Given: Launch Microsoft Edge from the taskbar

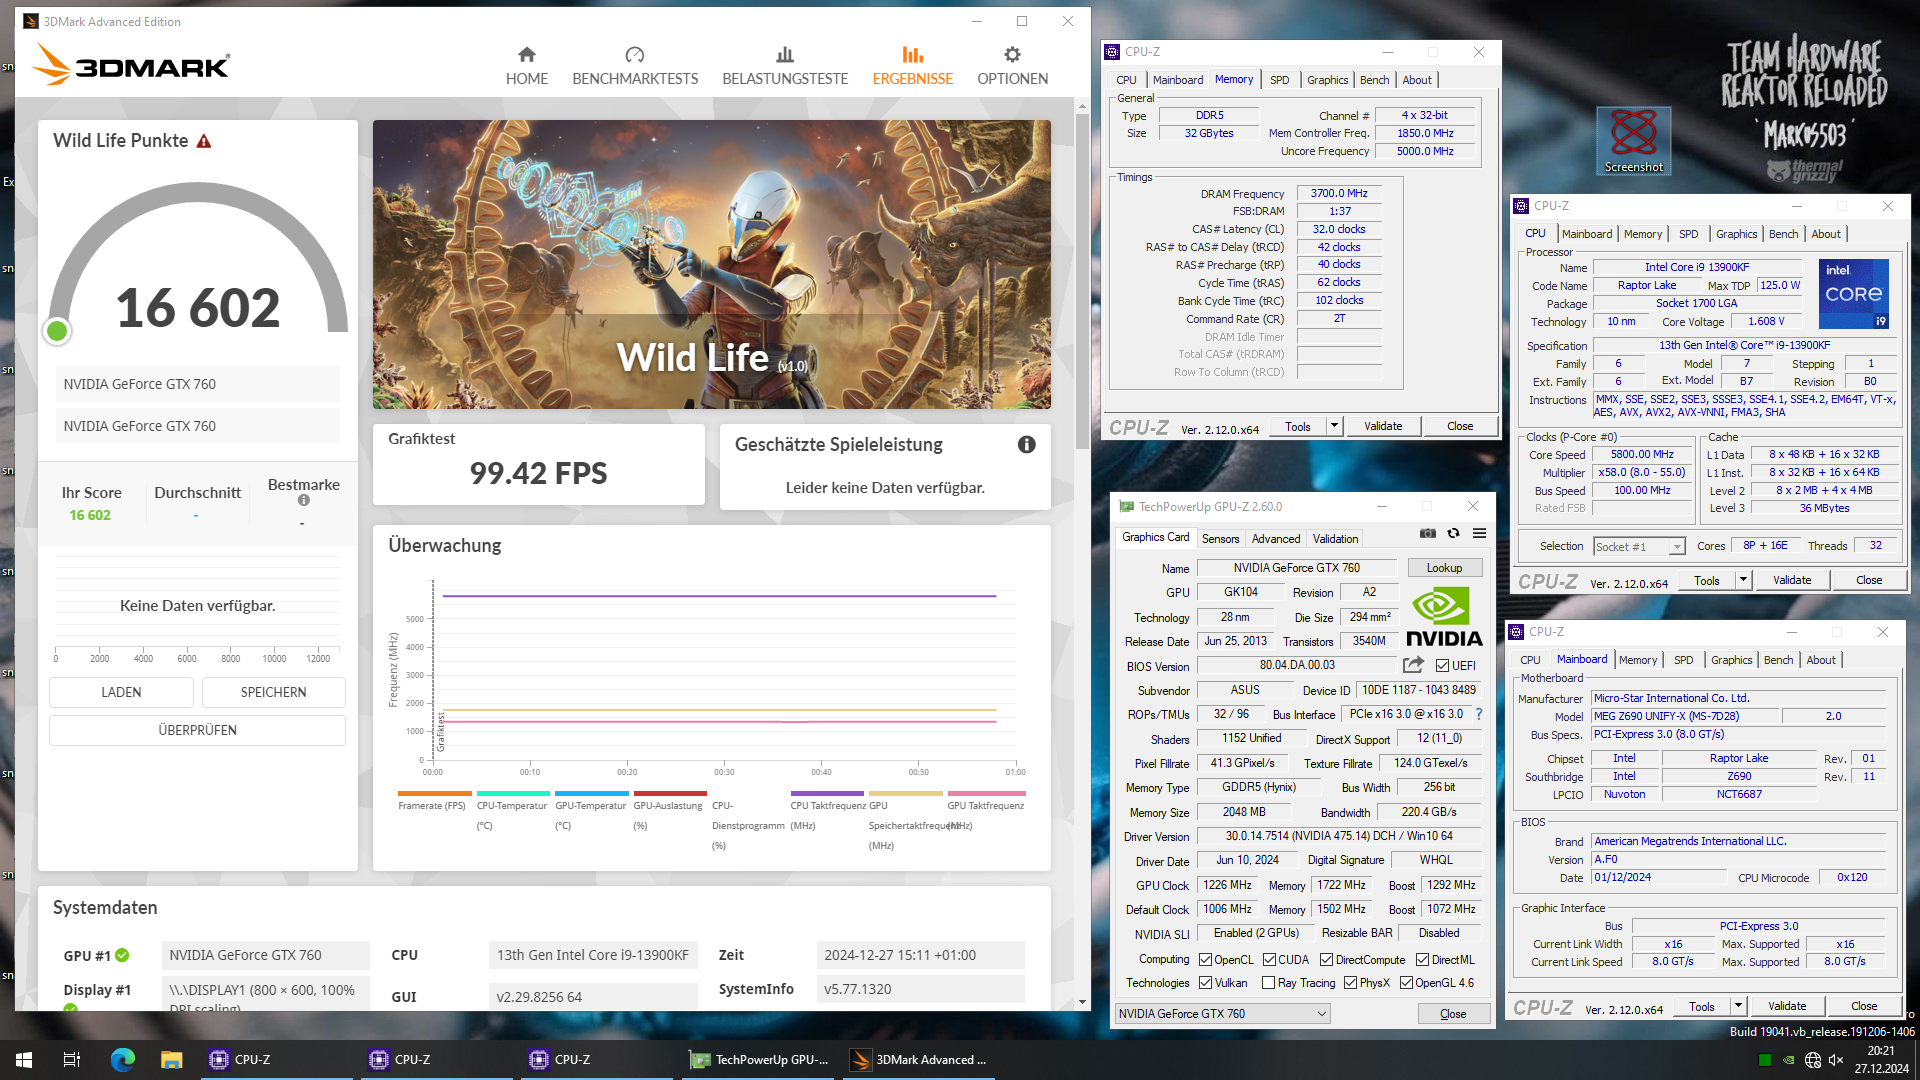Looking at the screenshot, I should pyautogui.click(x=123, y=1060).
